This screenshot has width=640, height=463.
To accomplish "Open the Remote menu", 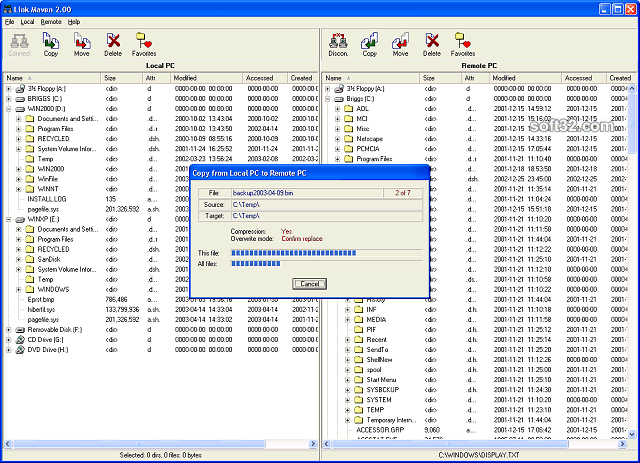I will (x=51, y=22).
